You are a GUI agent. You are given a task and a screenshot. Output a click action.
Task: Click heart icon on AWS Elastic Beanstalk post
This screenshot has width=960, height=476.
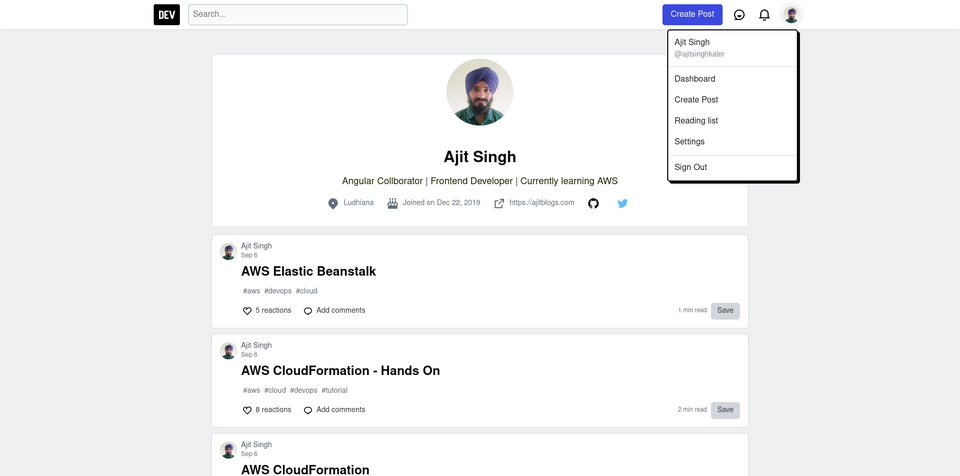click(x=247, y=311)
